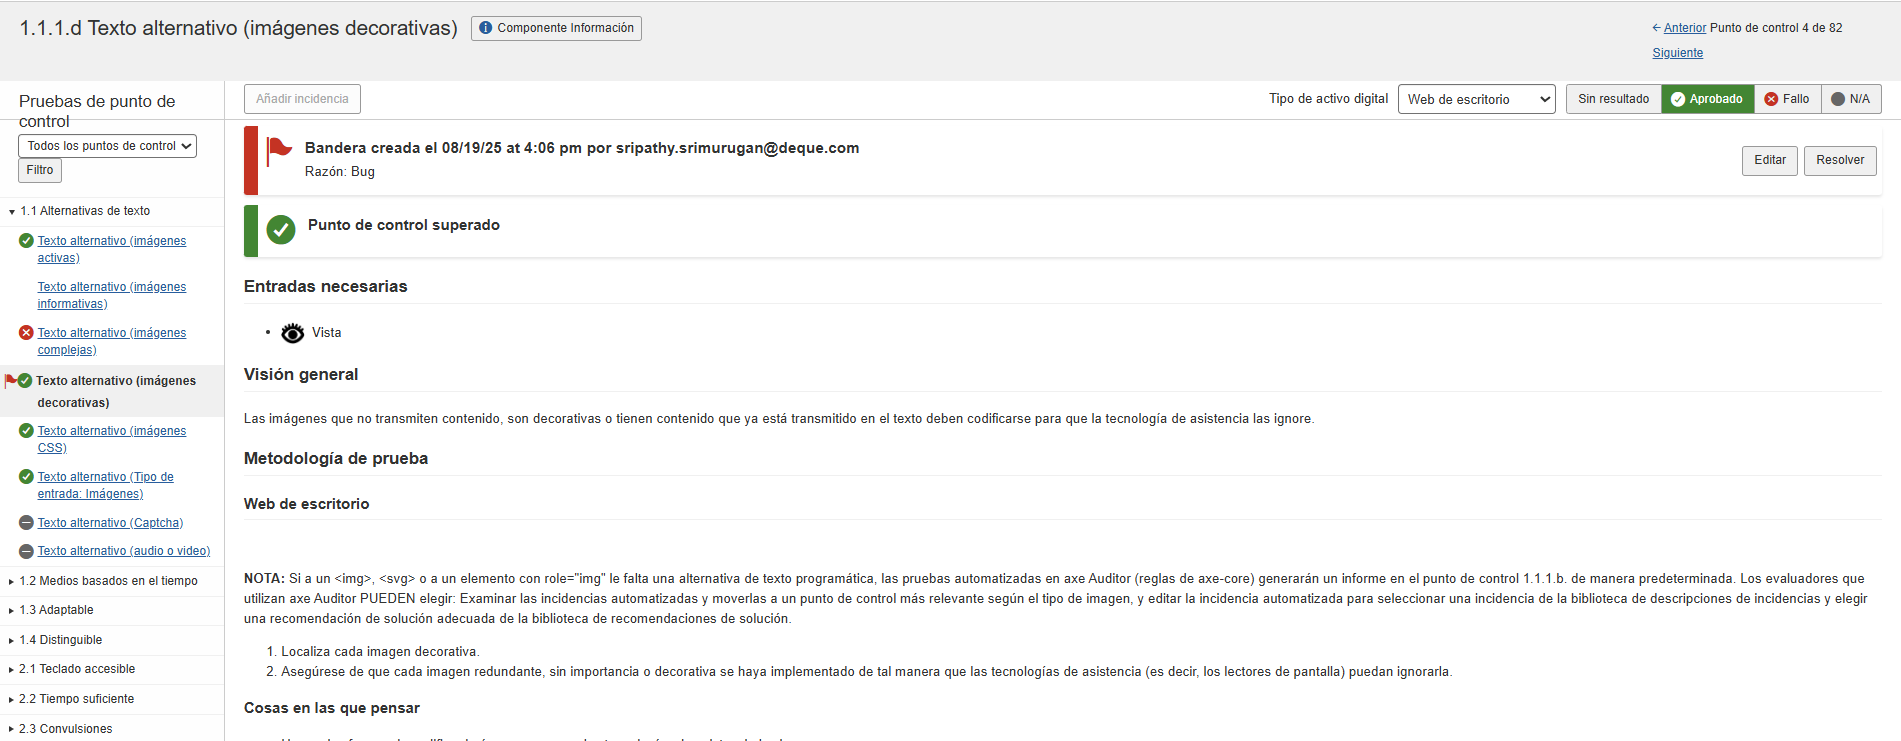Select the Sin resultado option
Screen dimensions: 1901x741
(1613, 99)
